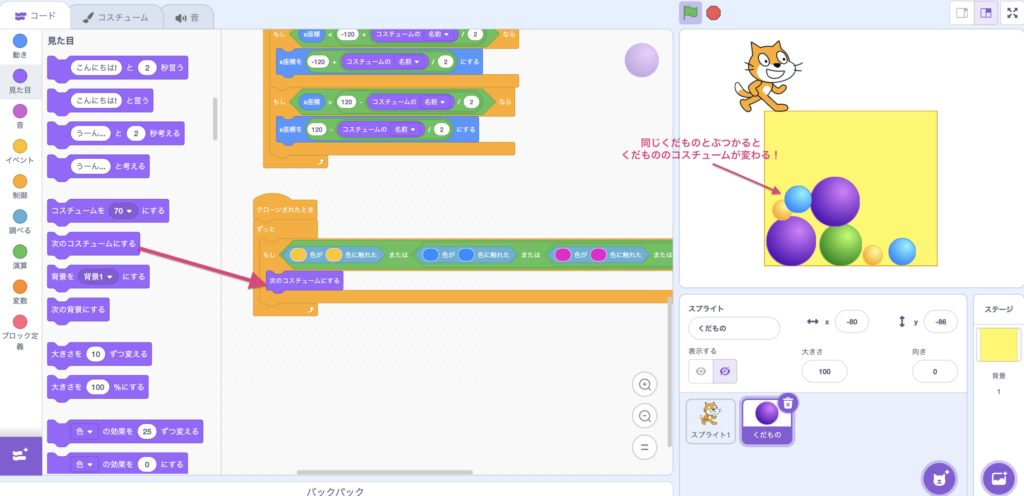Open the コスチューム tab
1024x496 pixels.
pyautogui.click(x=115, y=18)
